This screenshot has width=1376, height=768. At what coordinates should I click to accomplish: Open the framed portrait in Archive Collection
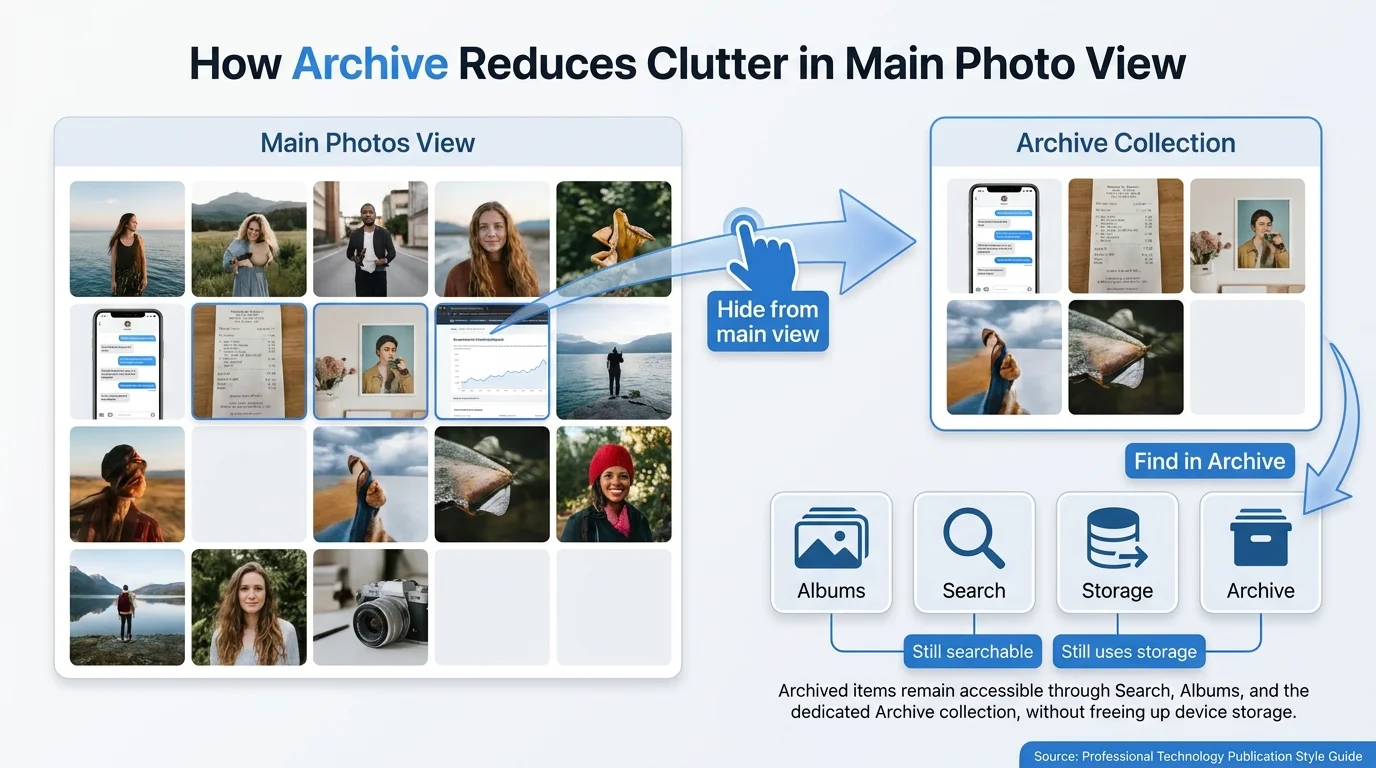1247,236
